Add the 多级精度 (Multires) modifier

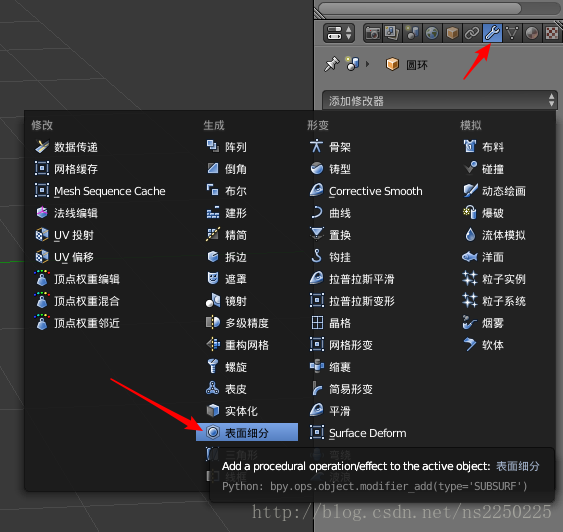coord(237,323)
